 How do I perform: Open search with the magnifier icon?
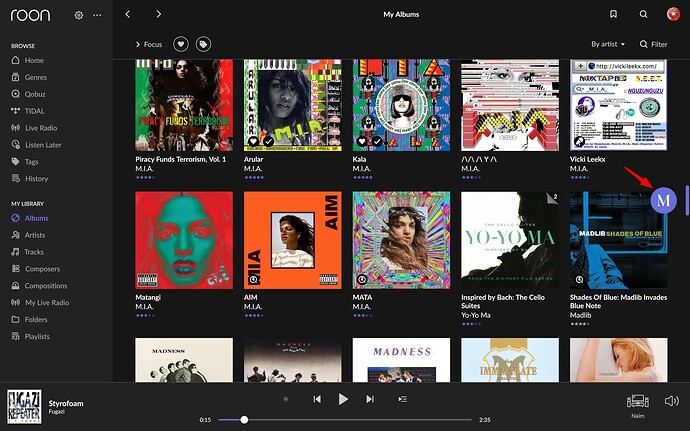pyautogui.click(x=643, y=15)
